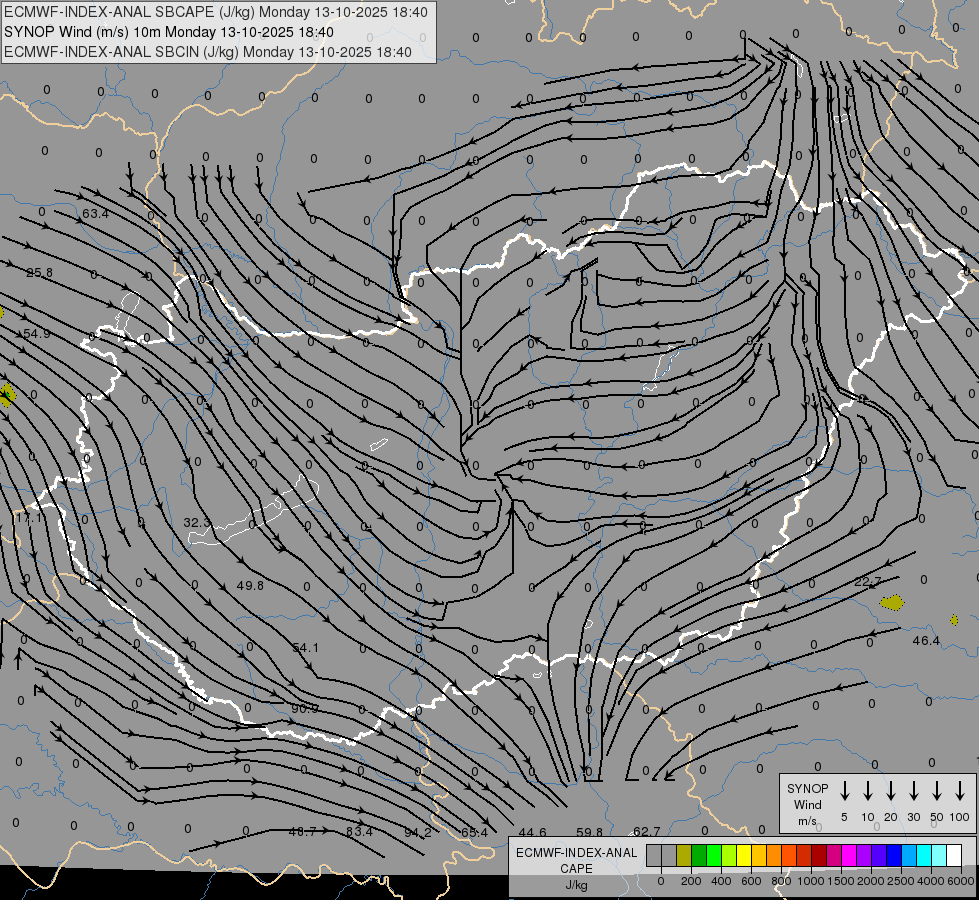Click the SYNOP Wind 10m title line
The width and height of the screenshot is (979, 900).
point(169,32)
